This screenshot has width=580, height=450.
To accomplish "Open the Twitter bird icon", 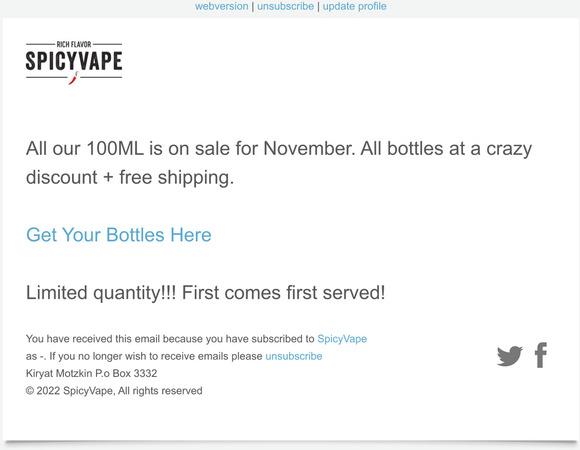I will [509, 356].
